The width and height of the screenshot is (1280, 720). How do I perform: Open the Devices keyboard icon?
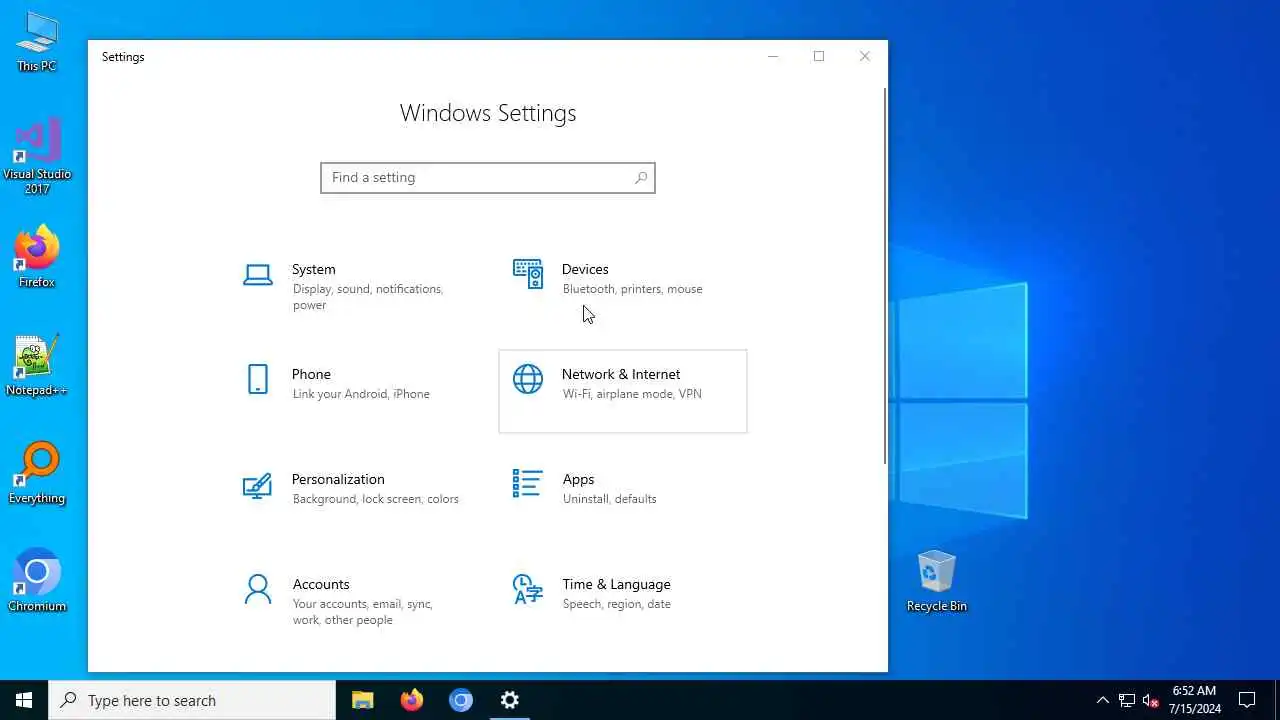point(527,274)
